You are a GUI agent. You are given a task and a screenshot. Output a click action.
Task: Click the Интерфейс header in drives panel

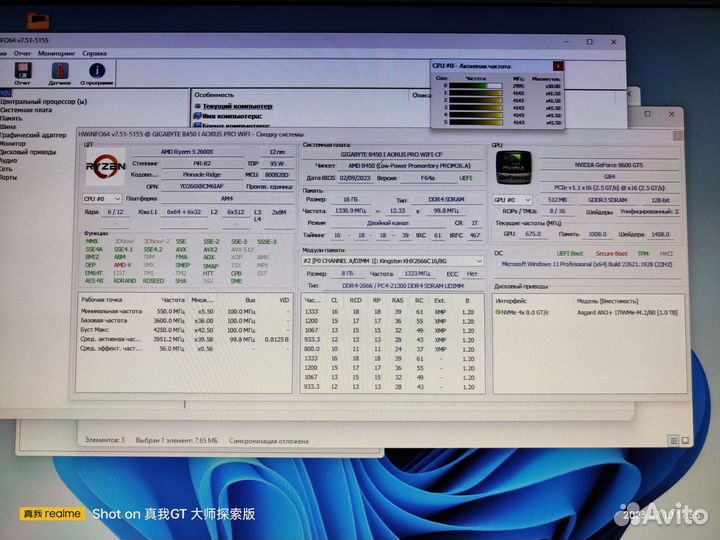[511, 301]
